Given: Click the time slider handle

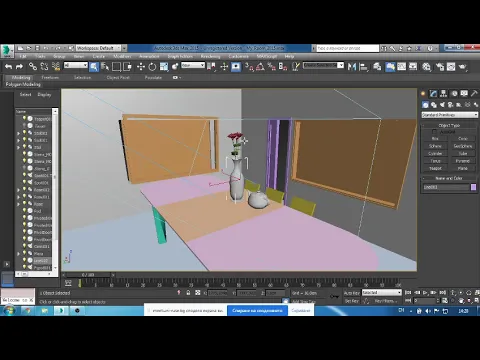Looking at the screenshot, I should click(88, 275).
